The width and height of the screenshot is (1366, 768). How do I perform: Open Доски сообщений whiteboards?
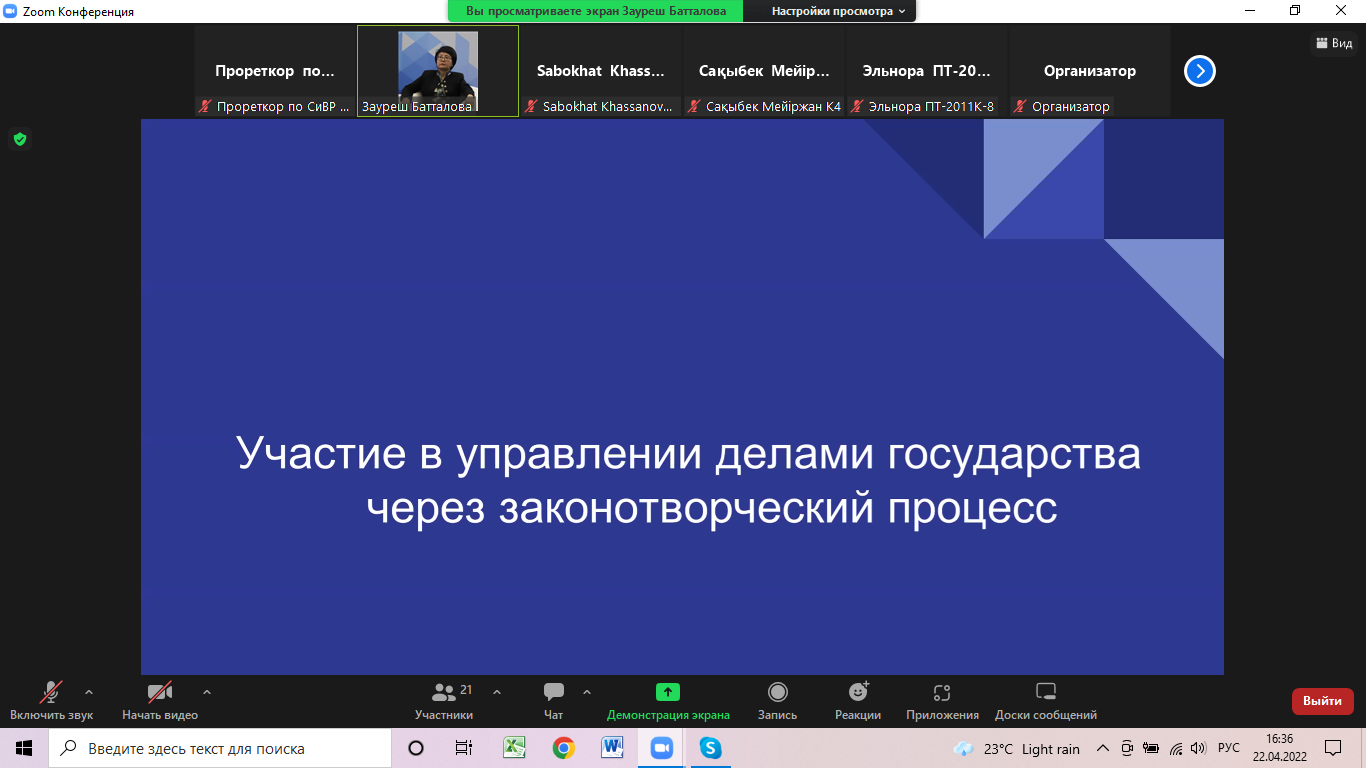(x=1046, y=701)
